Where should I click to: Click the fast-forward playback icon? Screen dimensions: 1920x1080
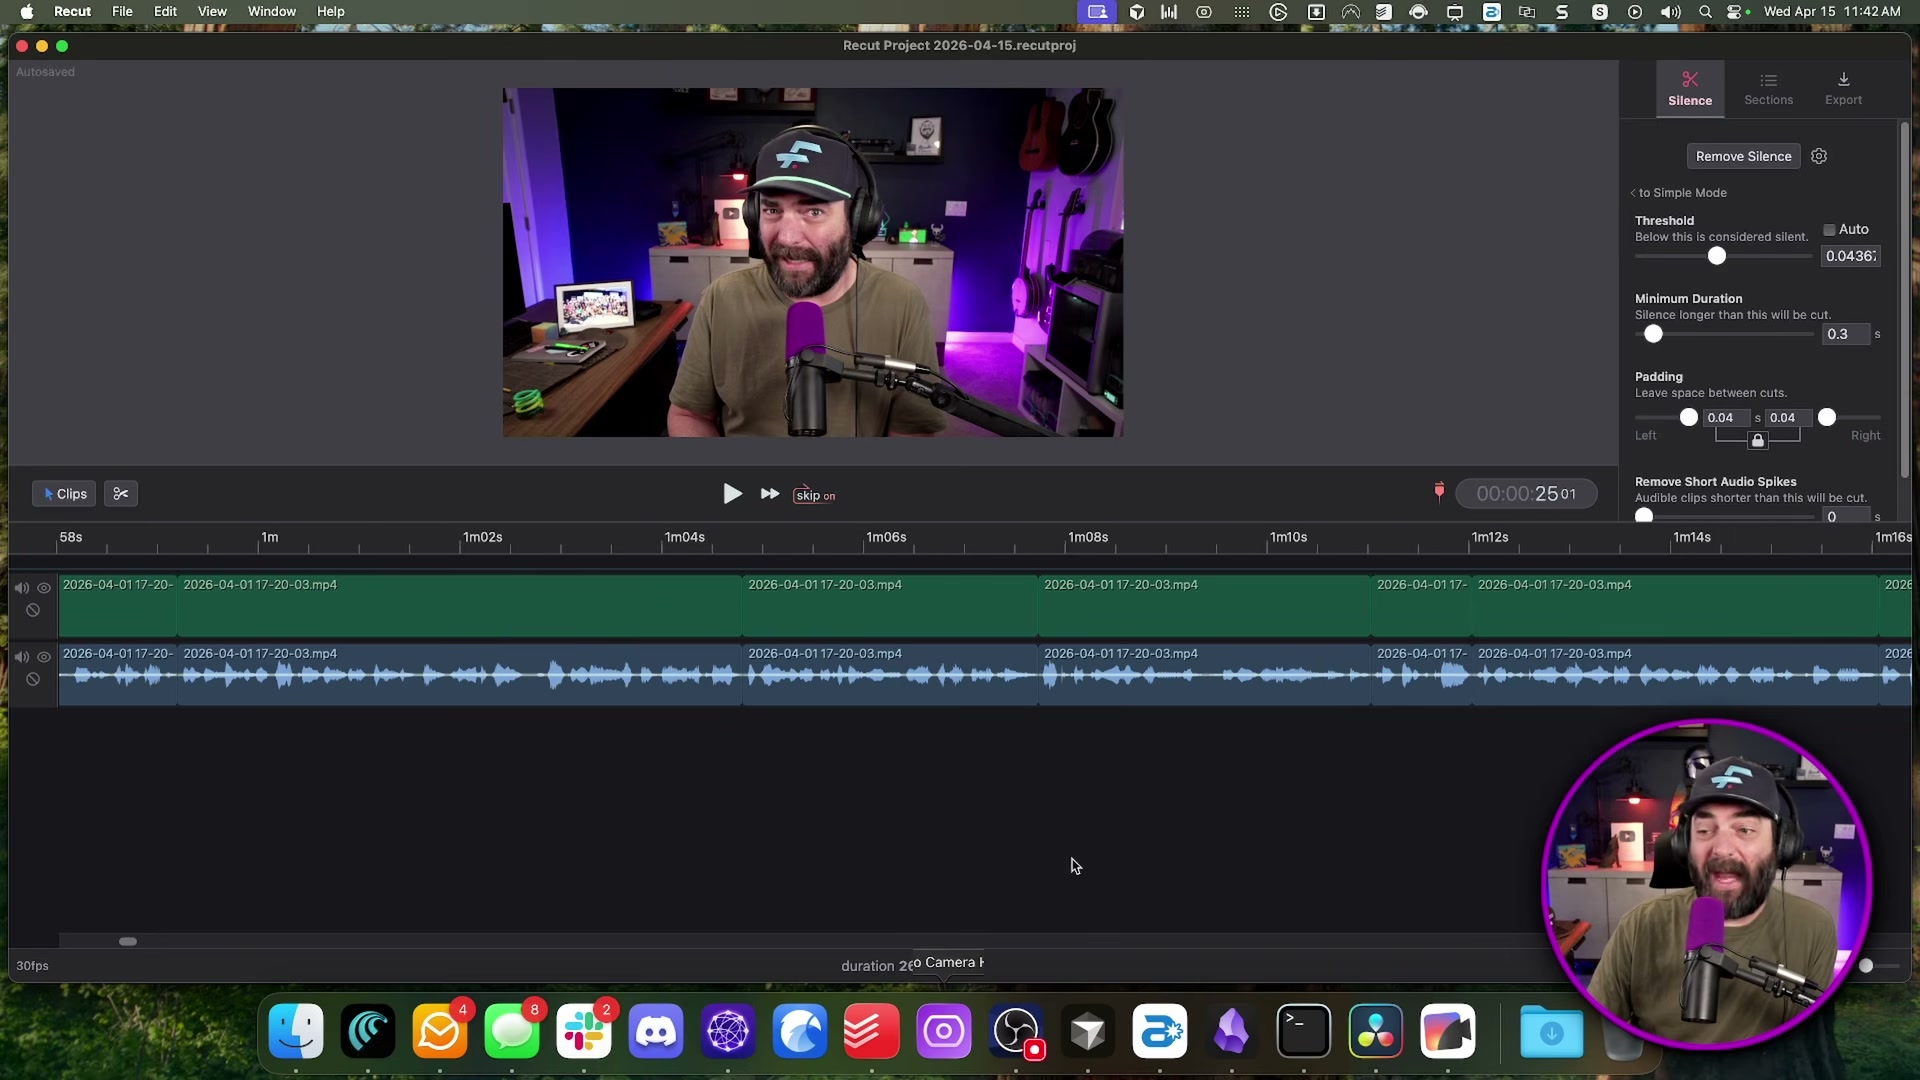point(769,493)
